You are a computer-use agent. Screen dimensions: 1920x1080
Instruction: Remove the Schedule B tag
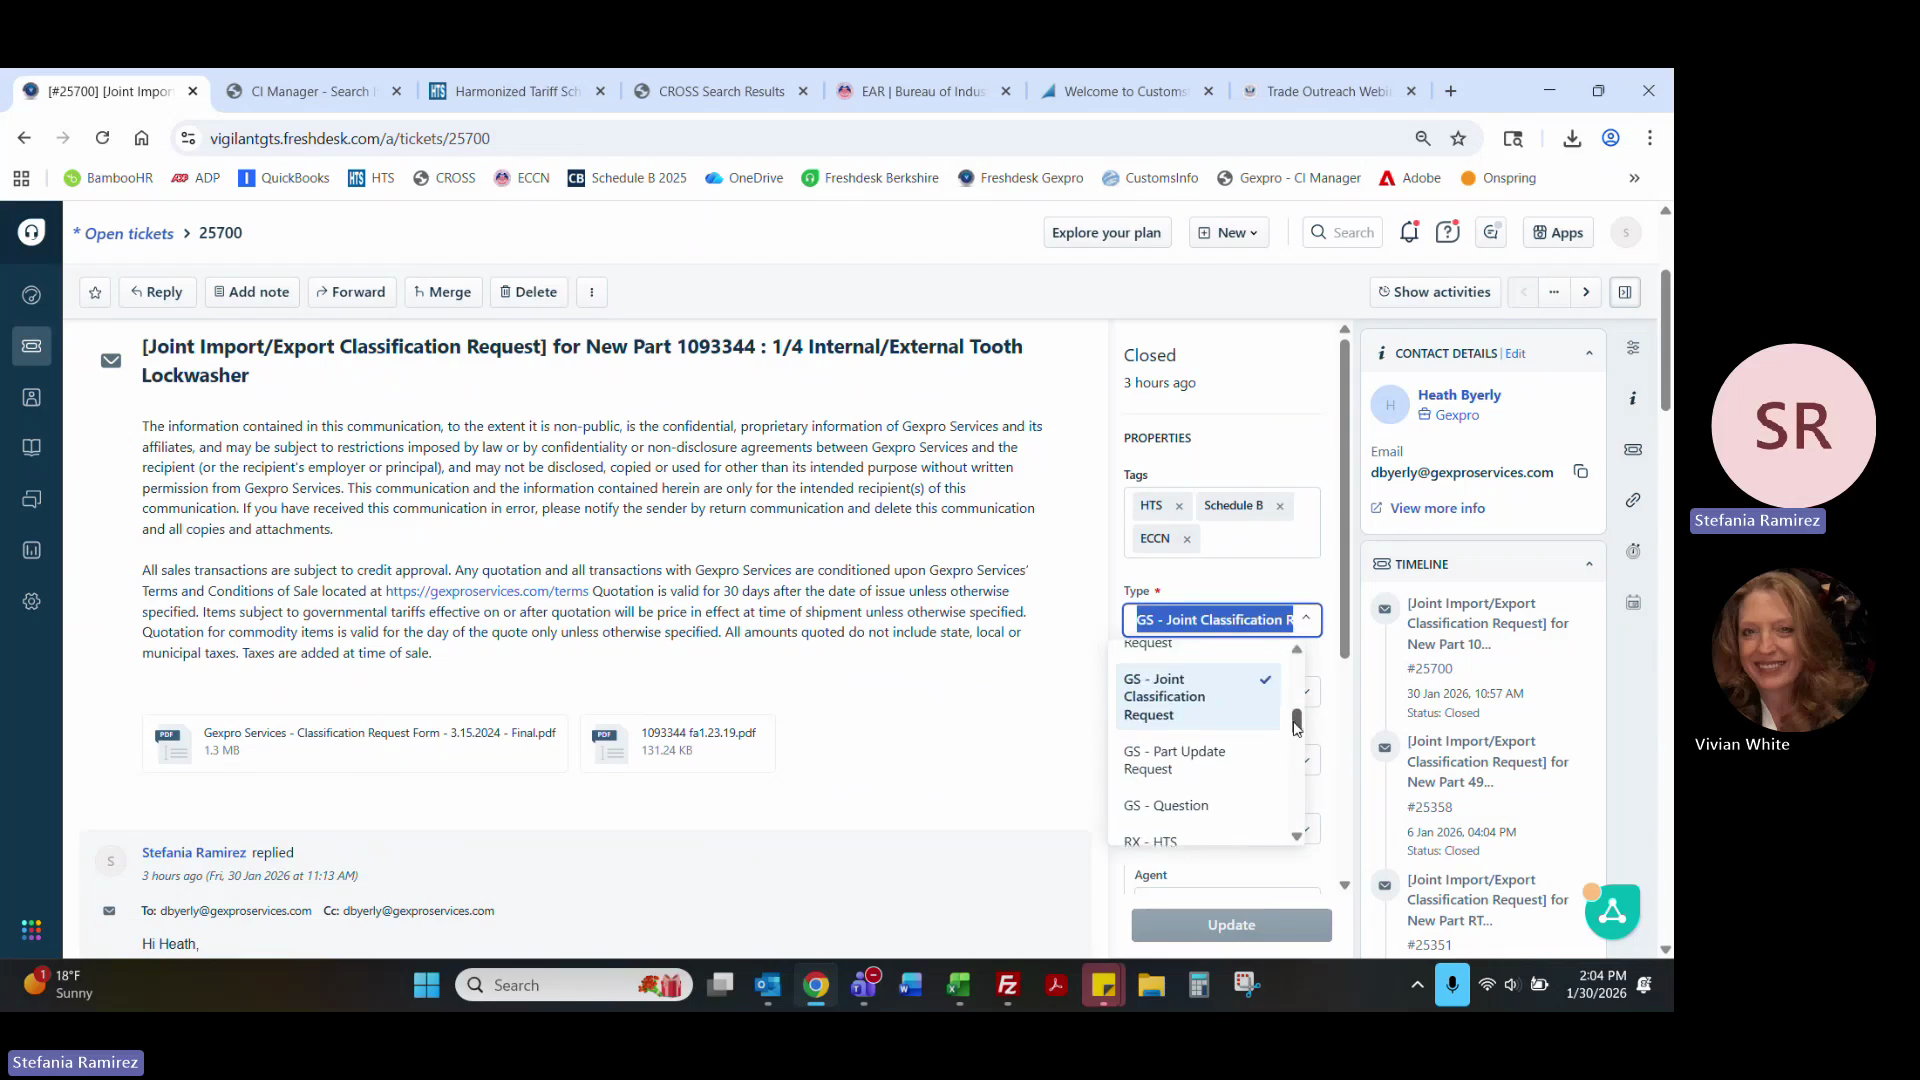(1280, 506)
